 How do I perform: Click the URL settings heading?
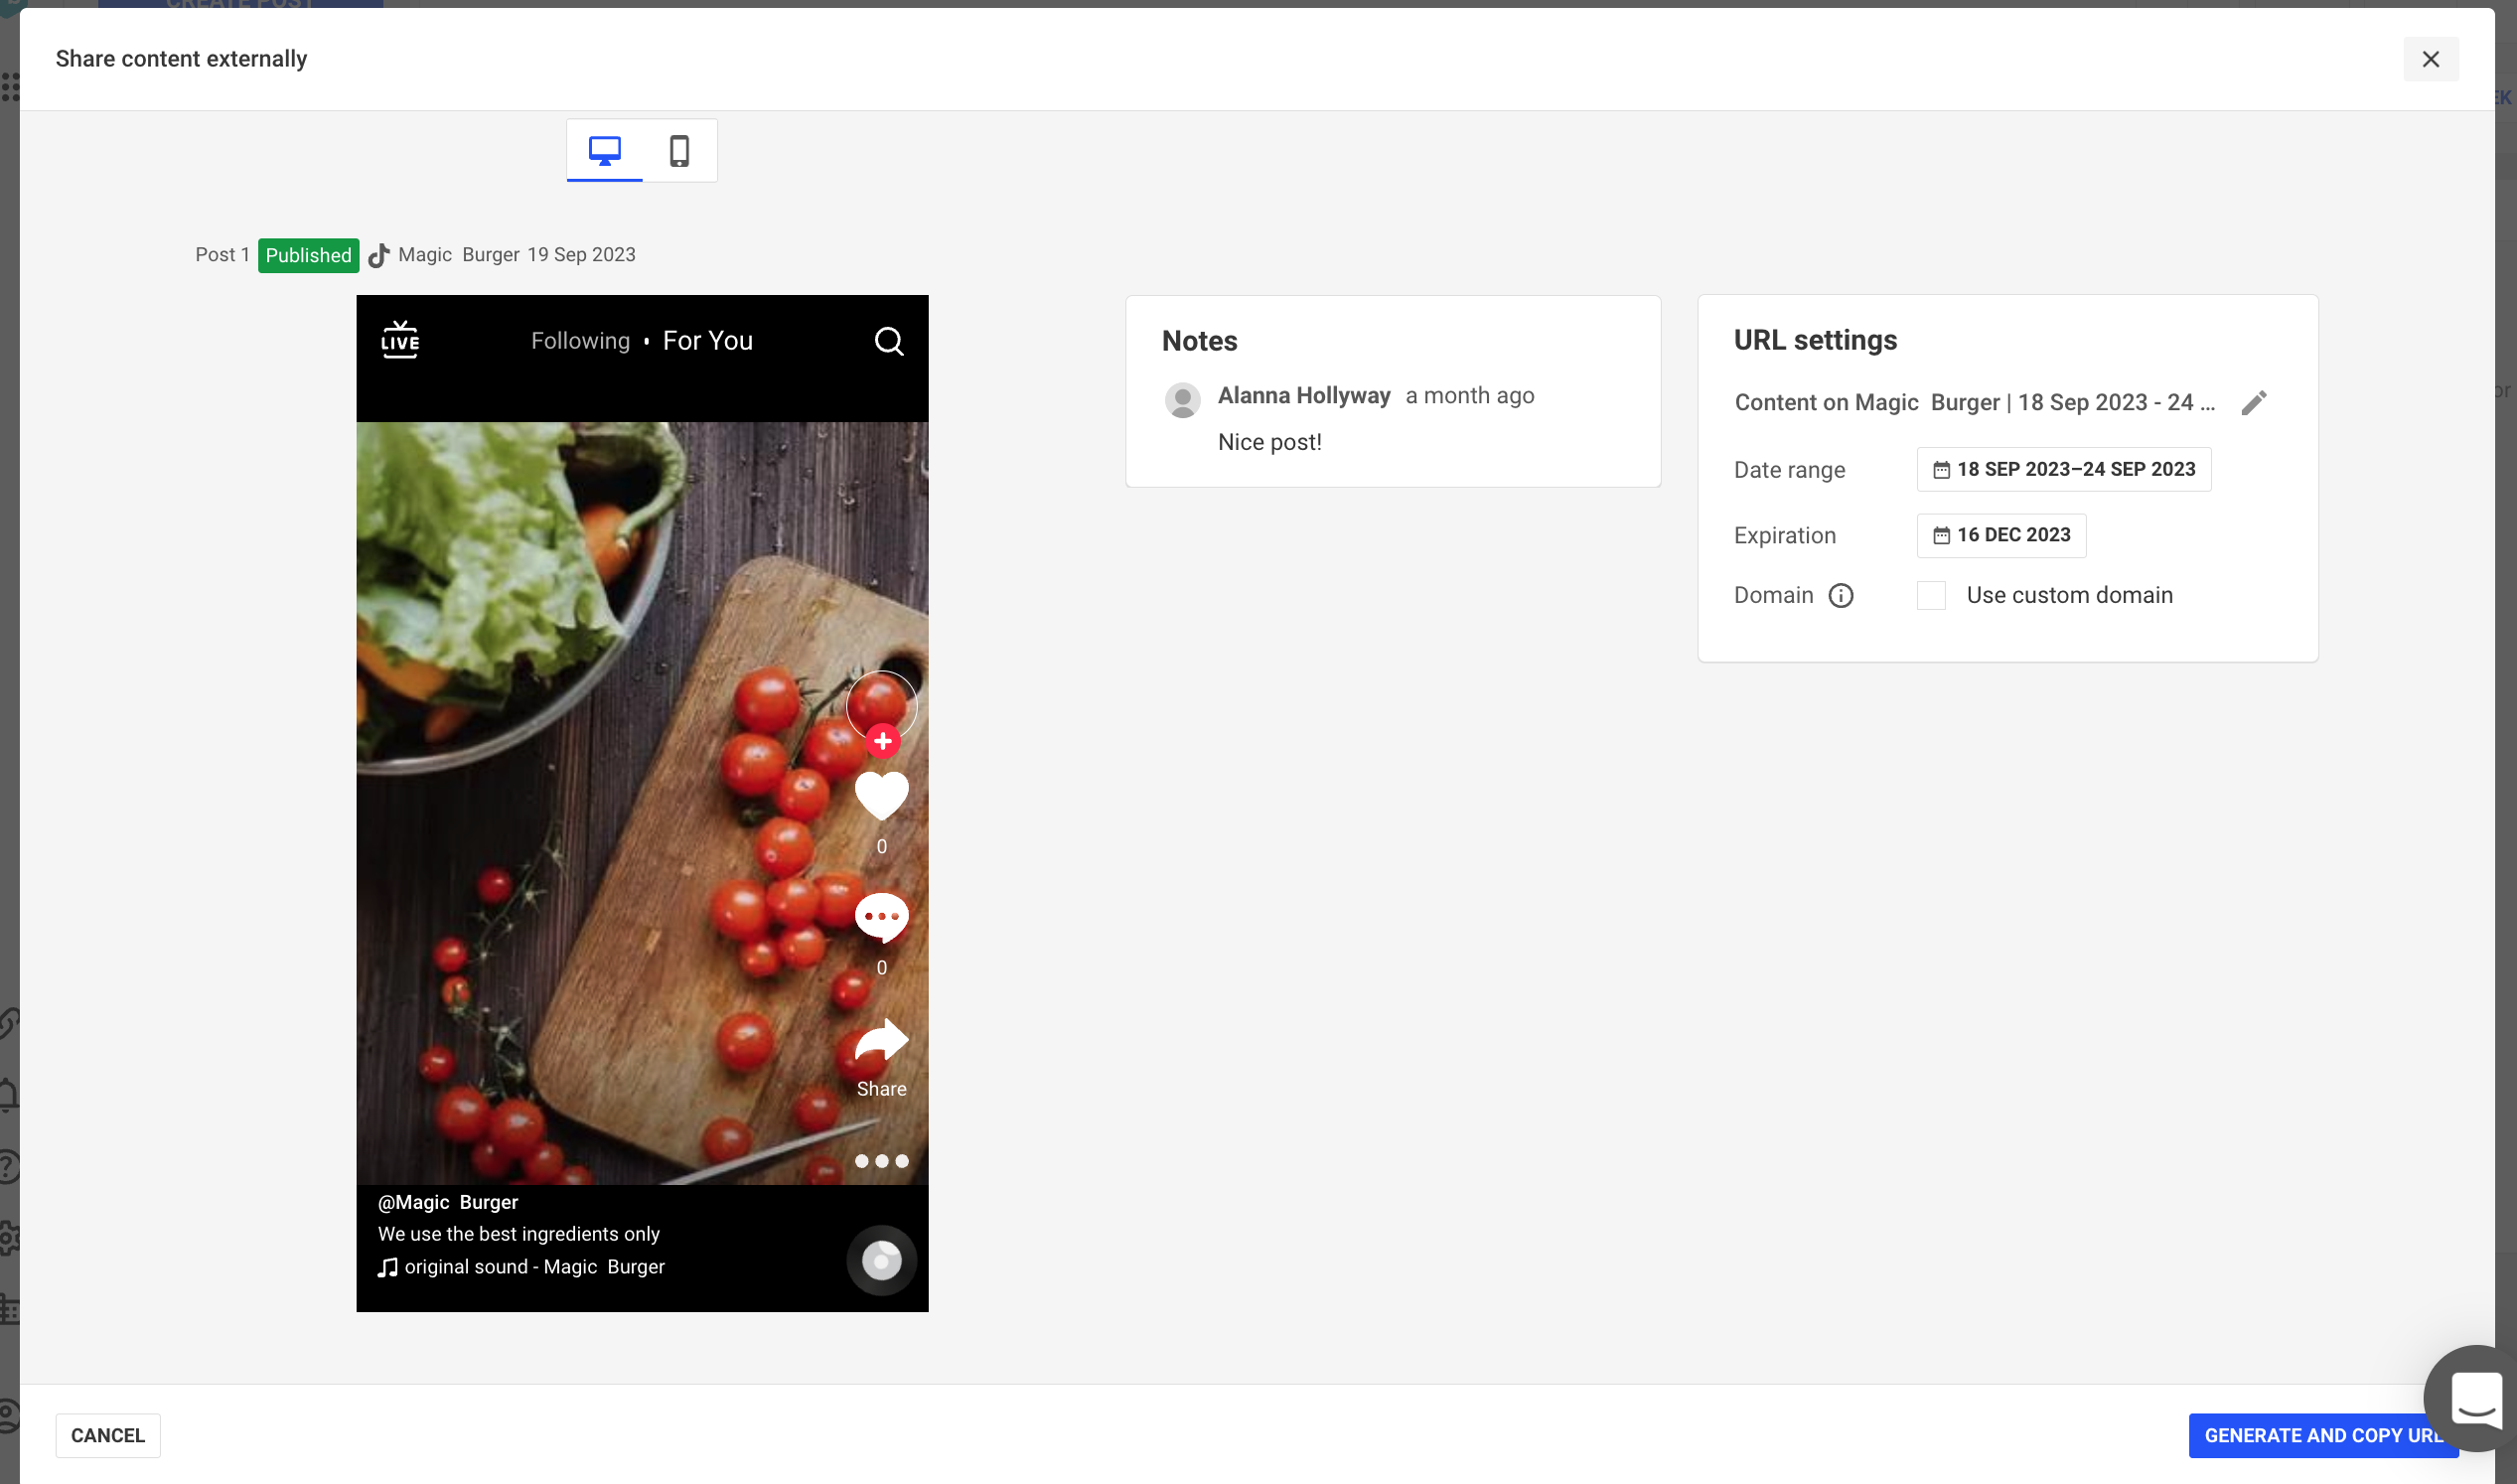pos(1815,340)
